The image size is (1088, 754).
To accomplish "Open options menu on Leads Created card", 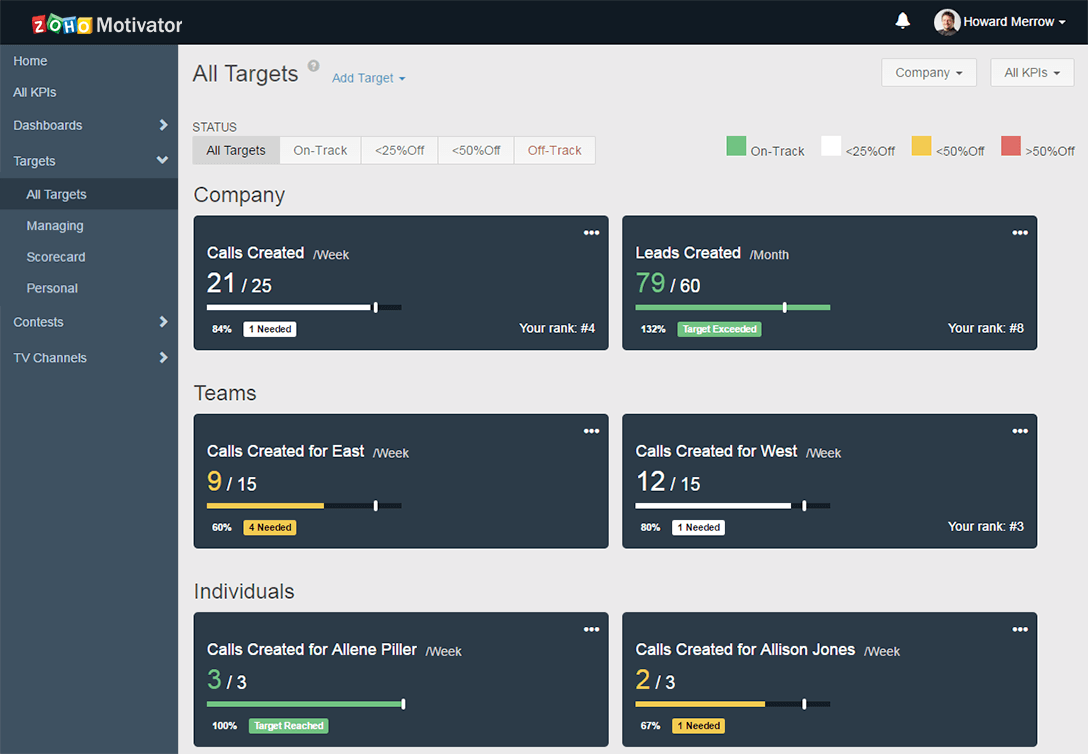I will click(1019, 233).
